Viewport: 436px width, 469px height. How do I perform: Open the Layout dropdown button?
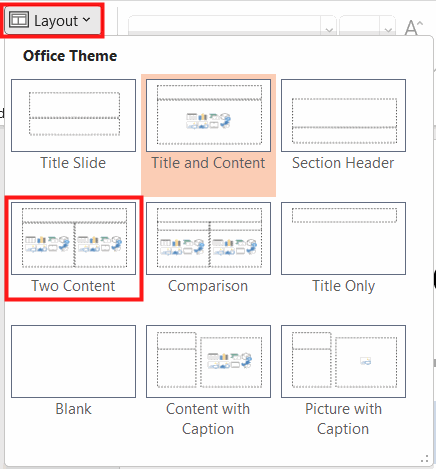(52, 21)
